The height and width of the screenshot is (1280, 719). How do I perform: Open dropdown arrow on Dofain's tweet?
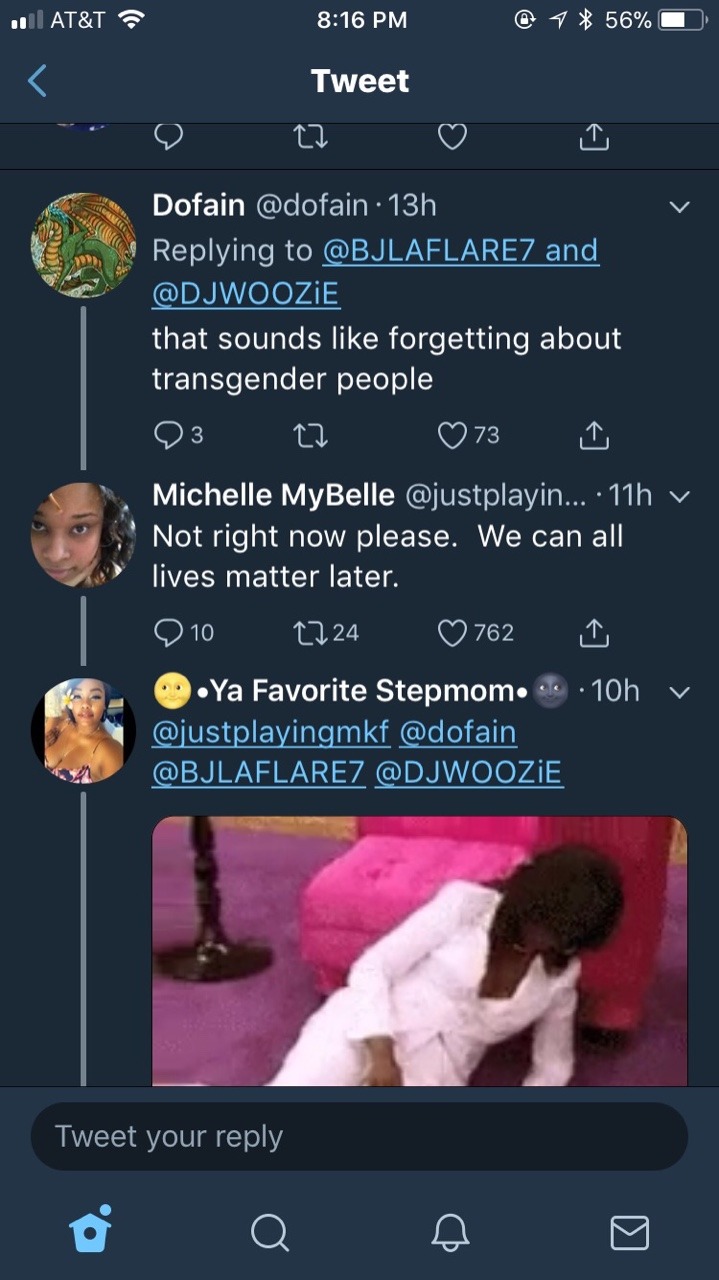tap(679, 207)
